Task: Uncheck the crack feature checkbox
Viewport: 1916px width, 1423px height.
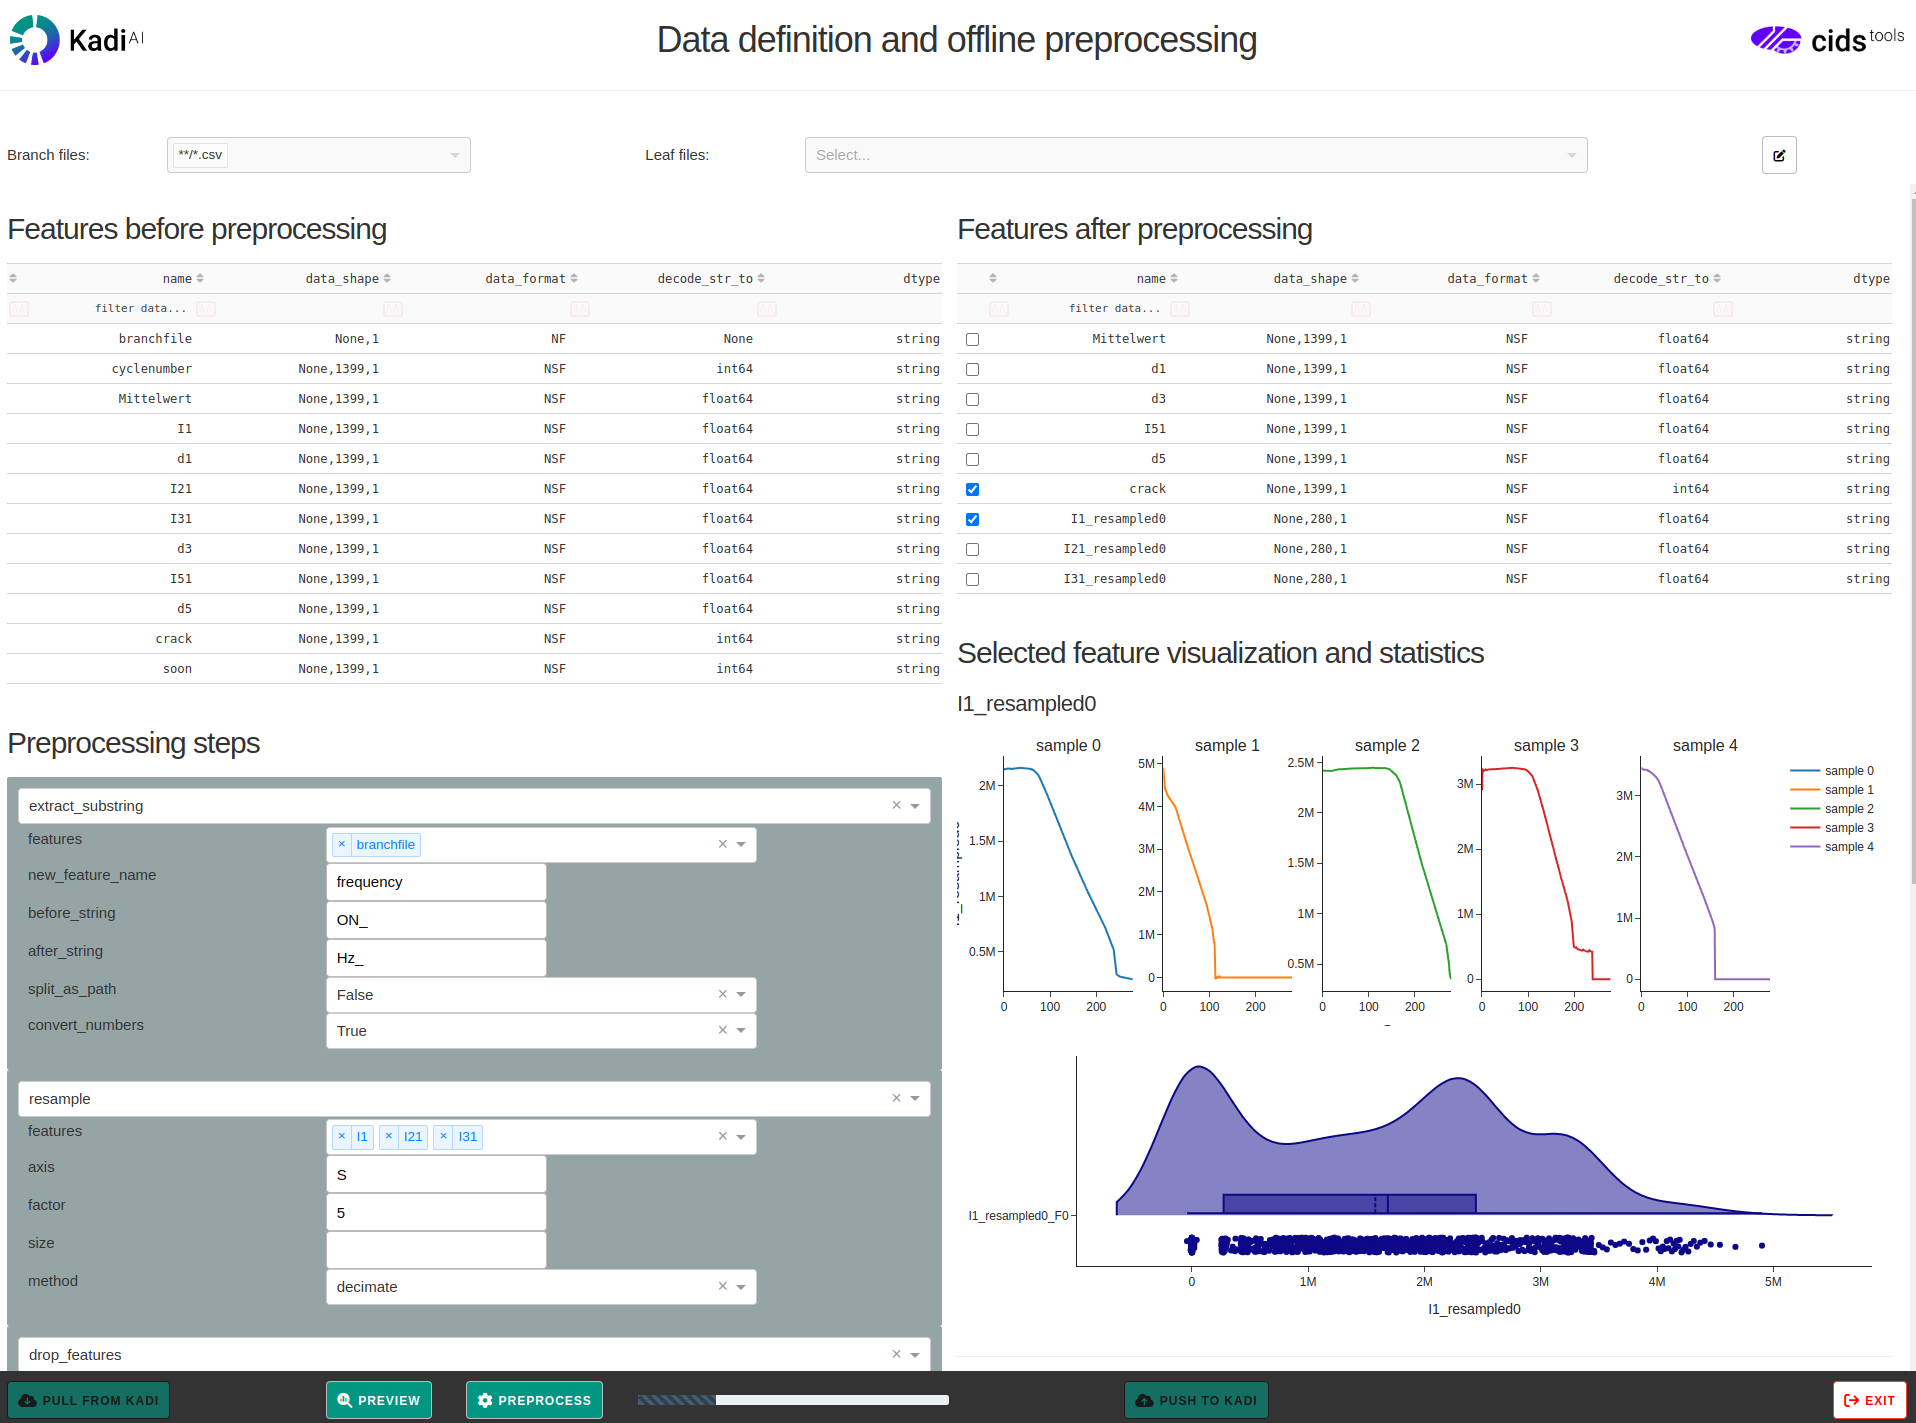Action: [972, 490]
